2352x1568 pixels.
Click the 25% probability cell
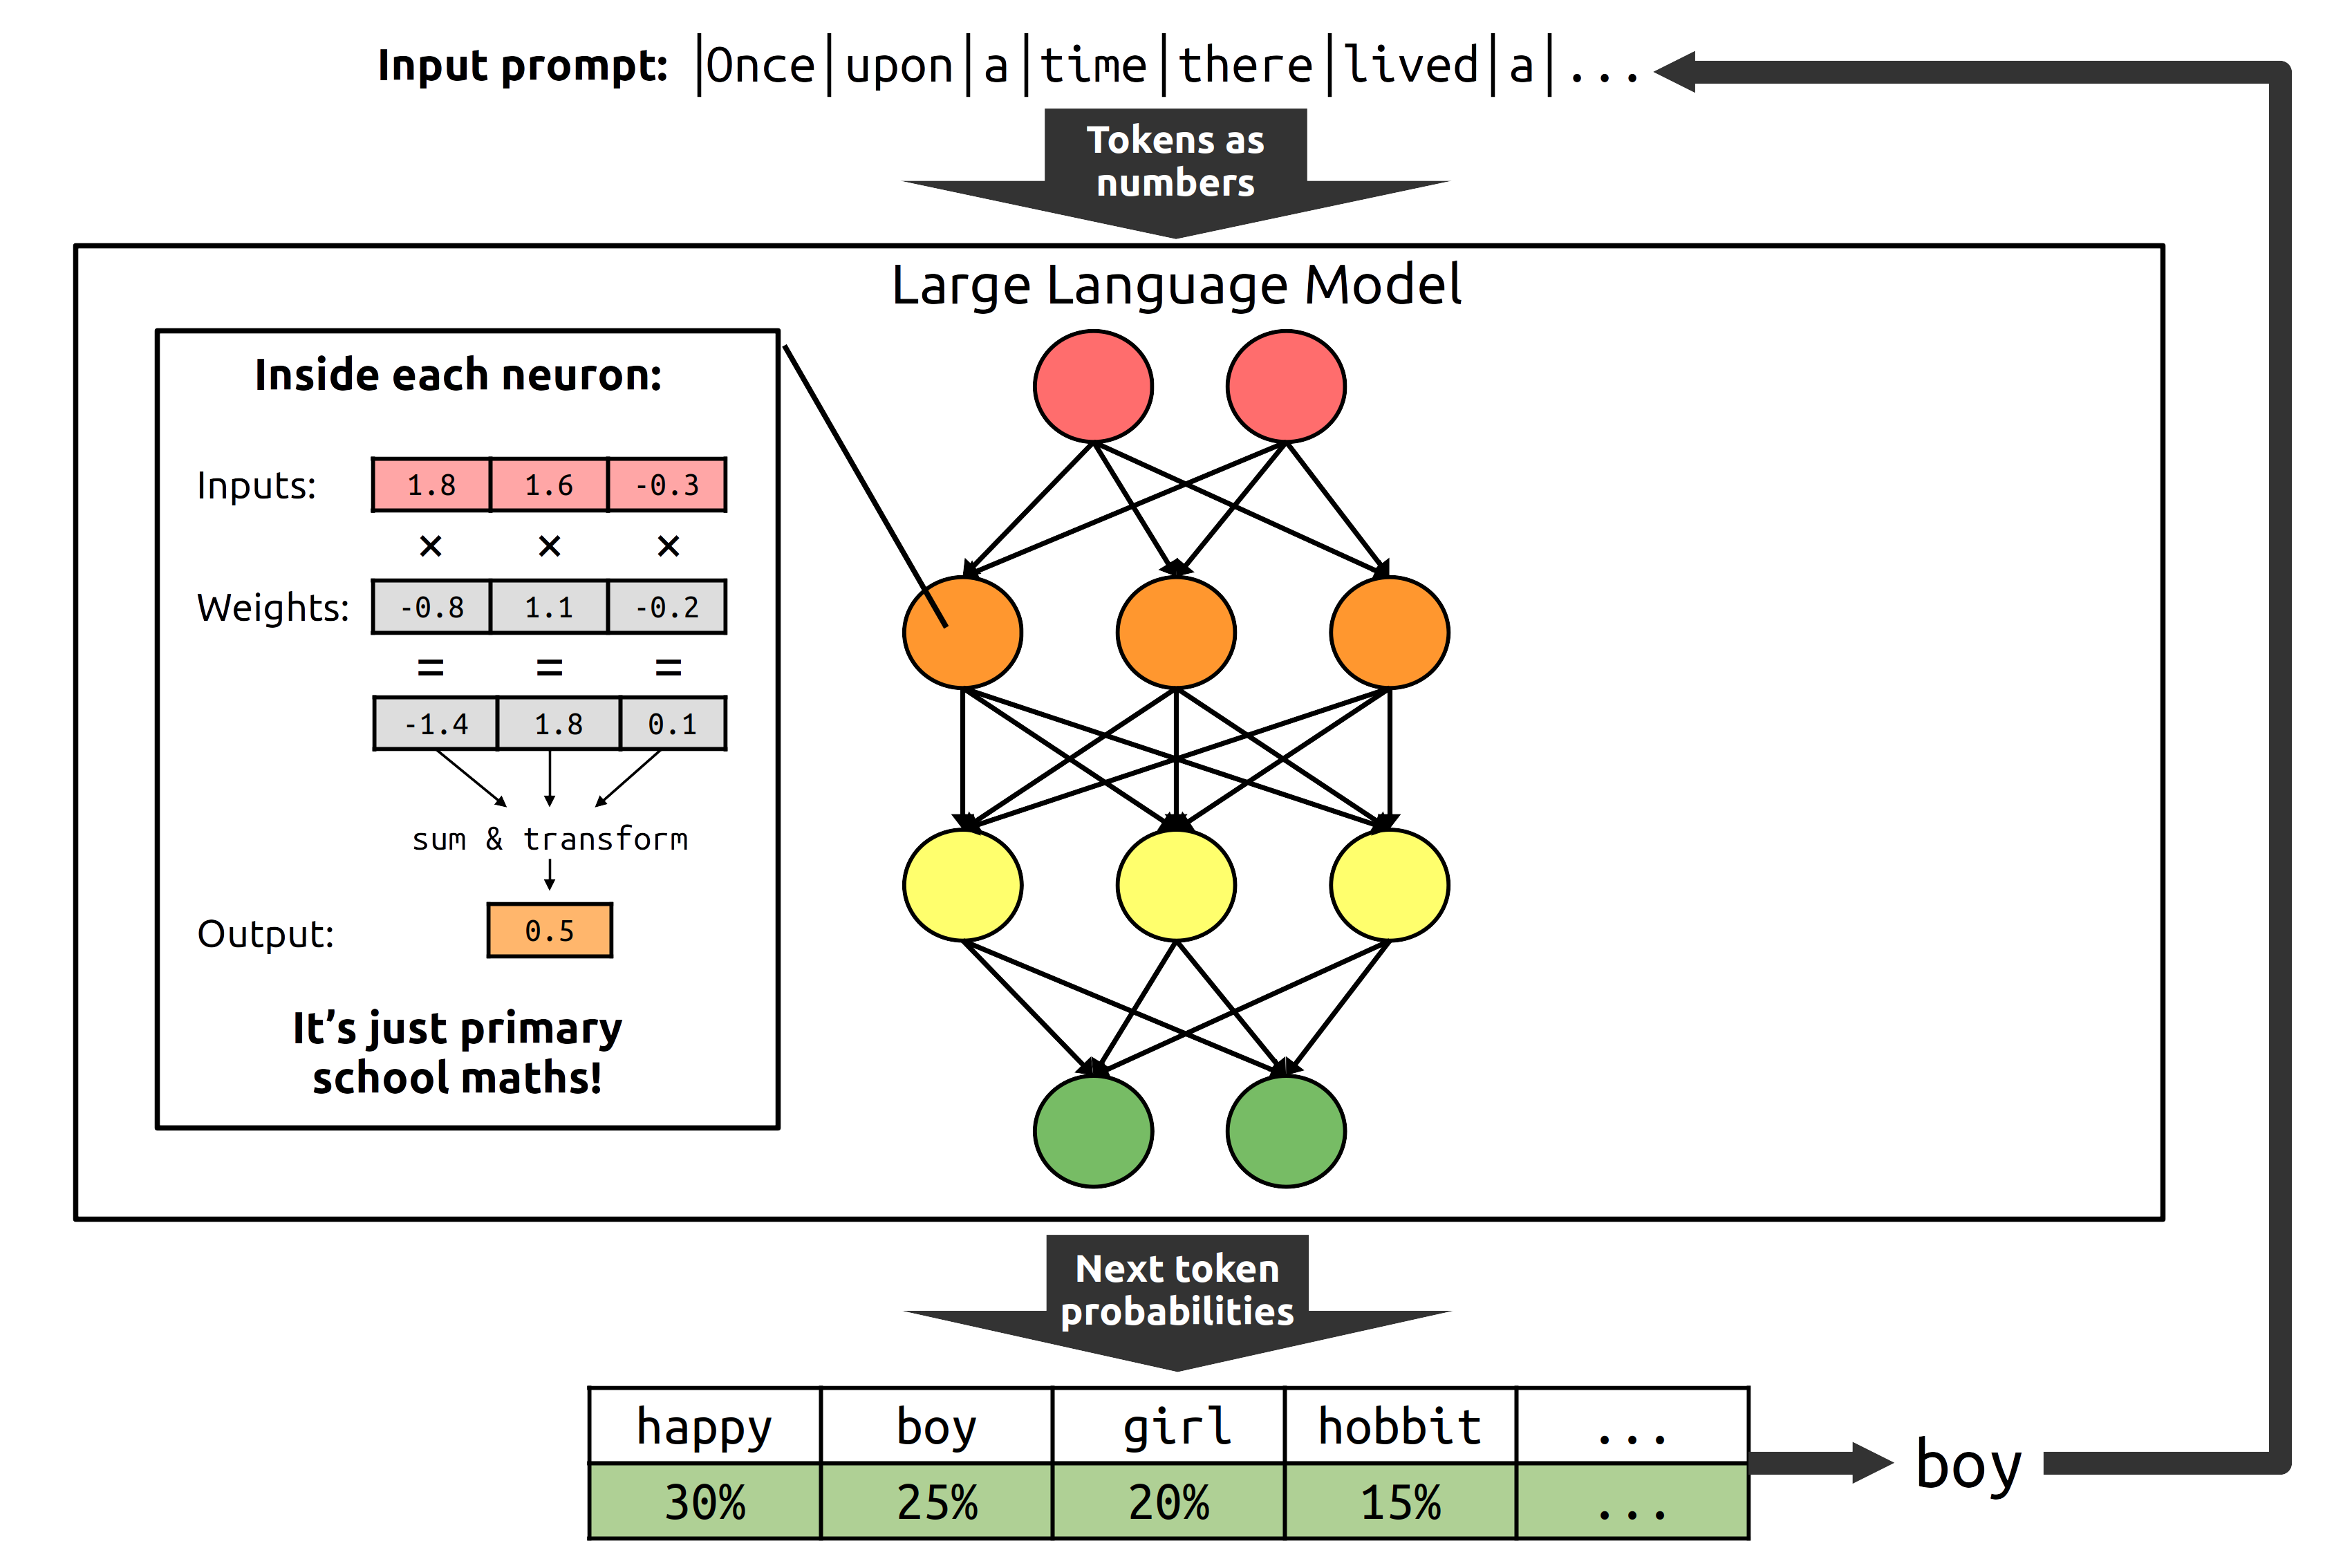(937, 1502)
